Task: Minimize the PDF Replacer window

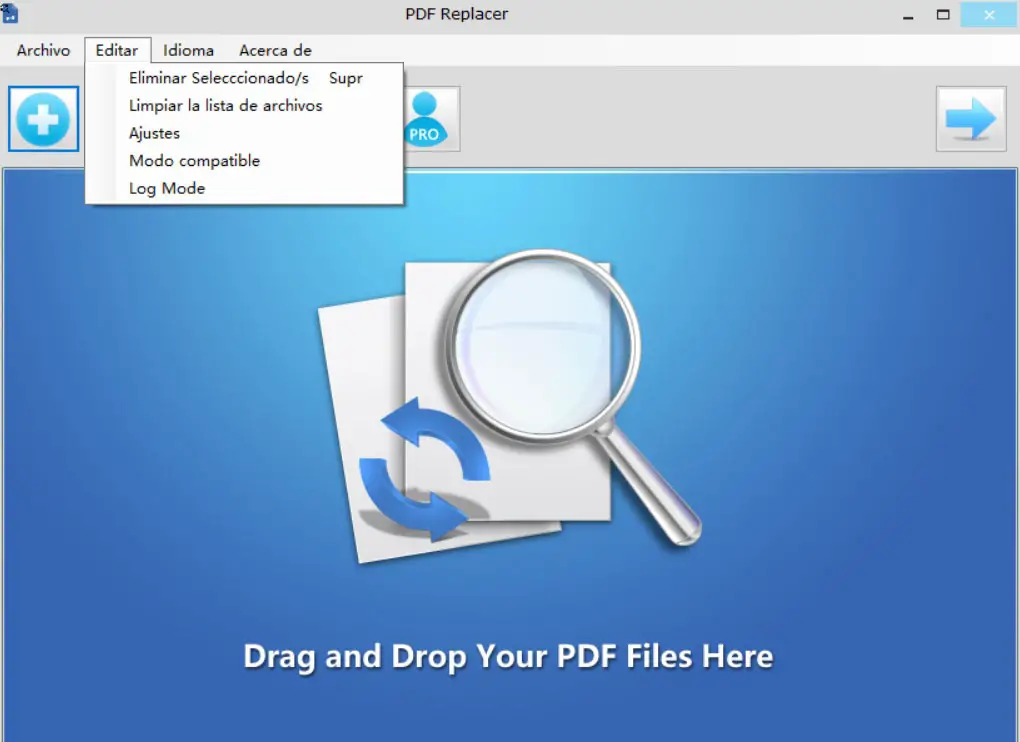Action: click(908, 15)
